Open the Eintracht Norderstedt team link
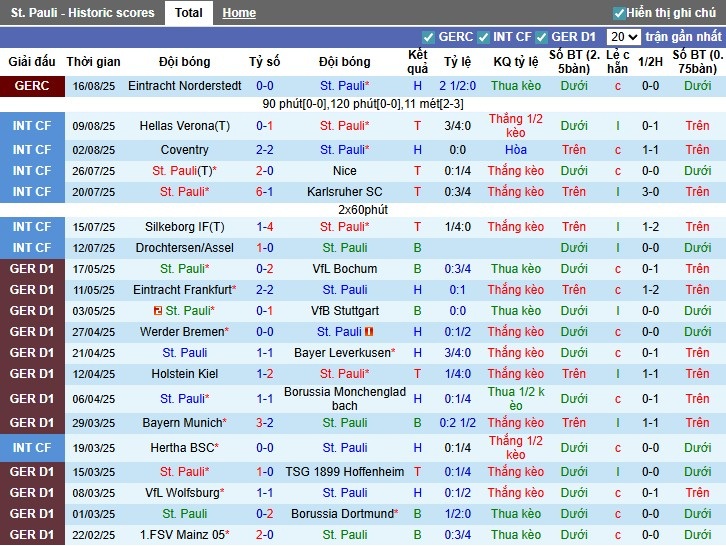The width and height of the screenshot is (726, 546). pyautogui.click(x=184, y=86)
